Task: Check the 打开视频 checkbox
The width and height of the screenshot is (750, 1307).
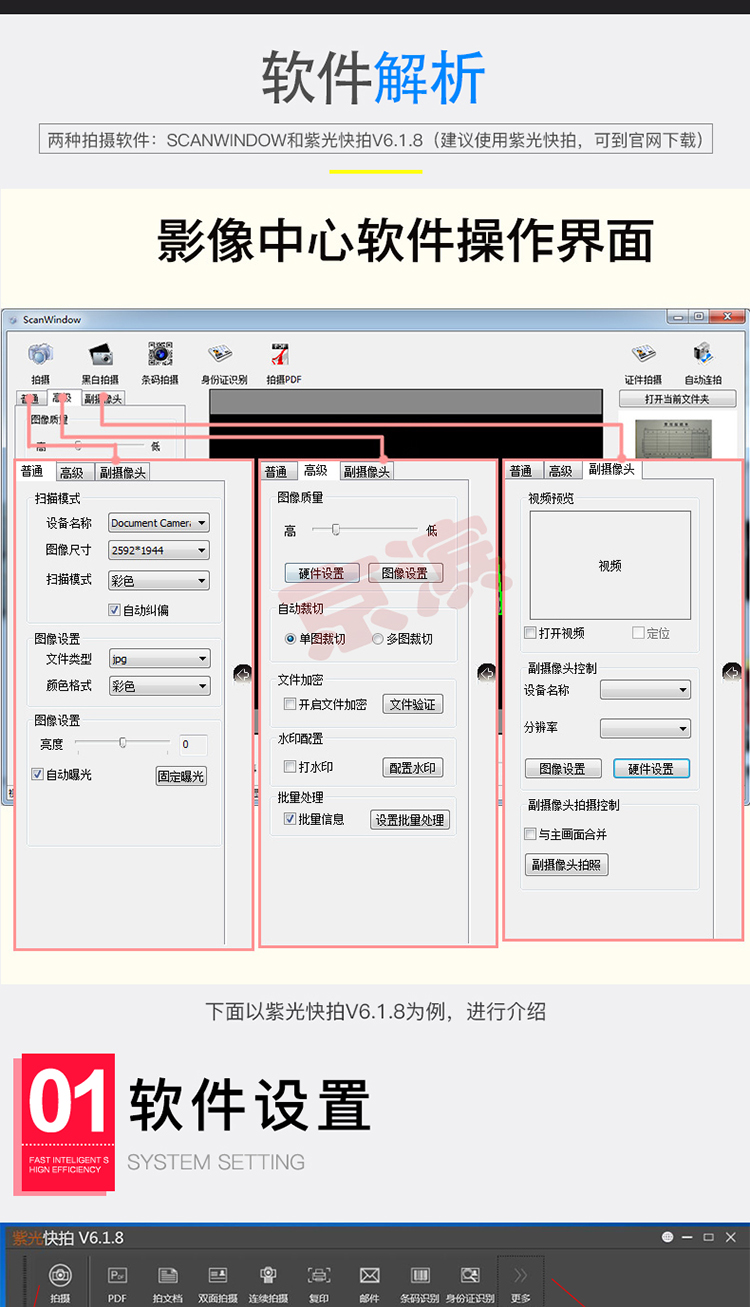Action: coord(530,633)
